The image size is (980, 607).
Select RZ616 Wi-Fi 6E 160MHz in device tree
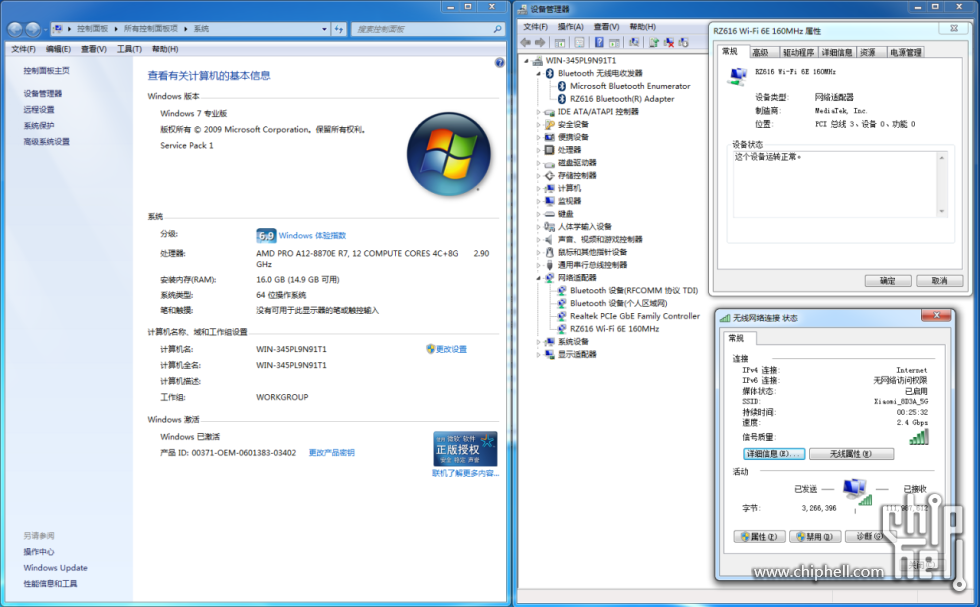614,329
